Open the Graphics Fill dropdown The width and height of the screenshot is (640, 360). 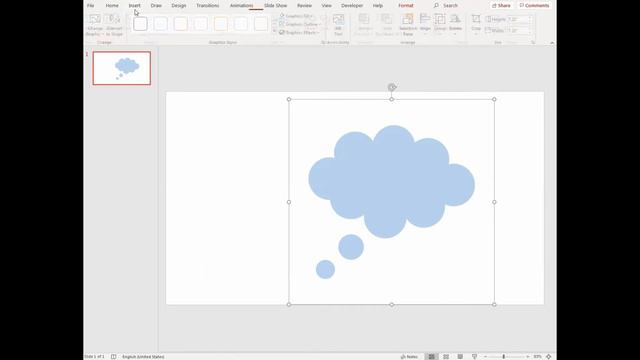point(297,16)
